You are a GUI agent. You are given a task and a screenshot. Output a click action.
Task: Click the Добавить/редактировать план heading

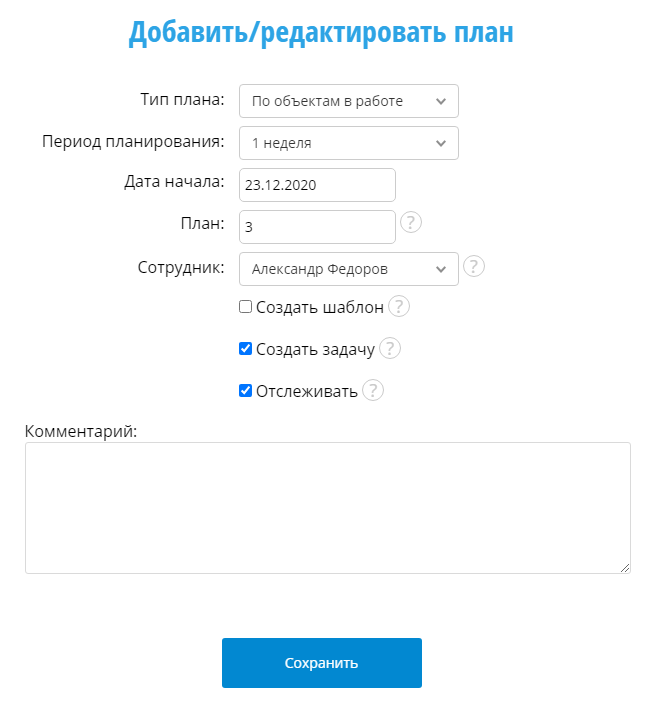pos(321,32)
